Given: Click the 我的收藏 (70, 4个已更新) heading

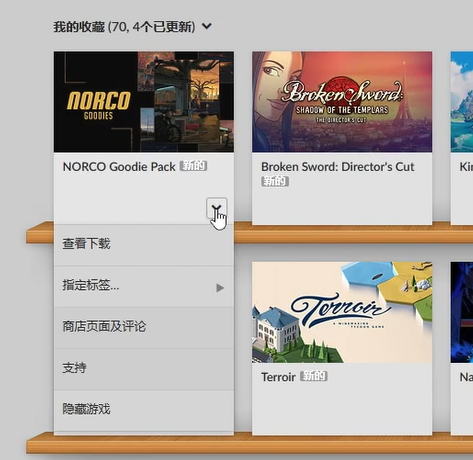Looking at the screenshot, I should pos(124,27).
